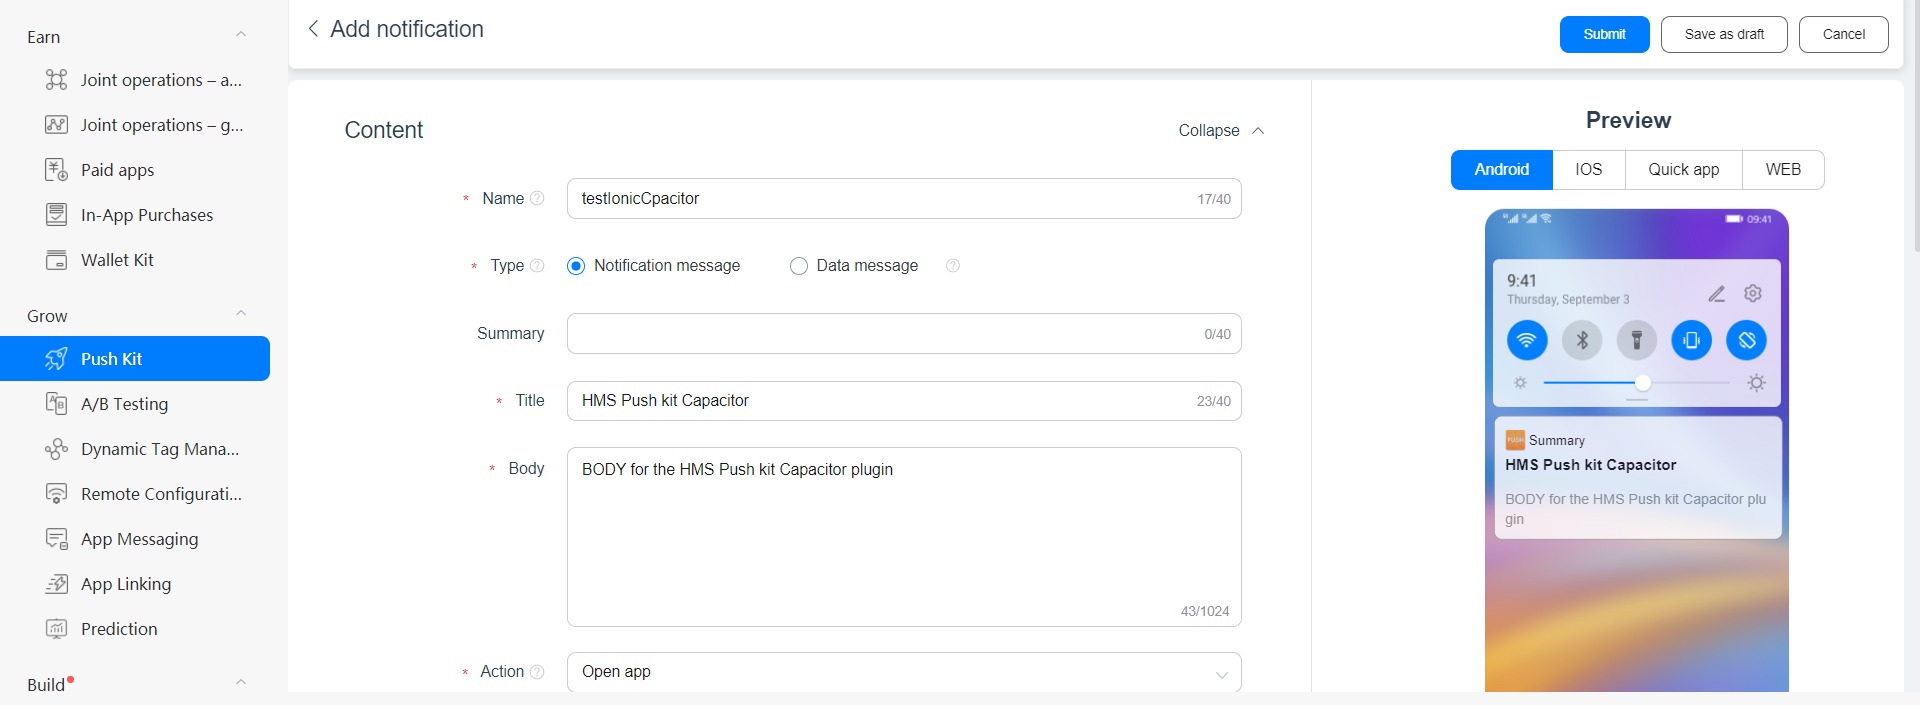
Task: Click the Dynamic Tag Manager icon
Action: (56, 449)
